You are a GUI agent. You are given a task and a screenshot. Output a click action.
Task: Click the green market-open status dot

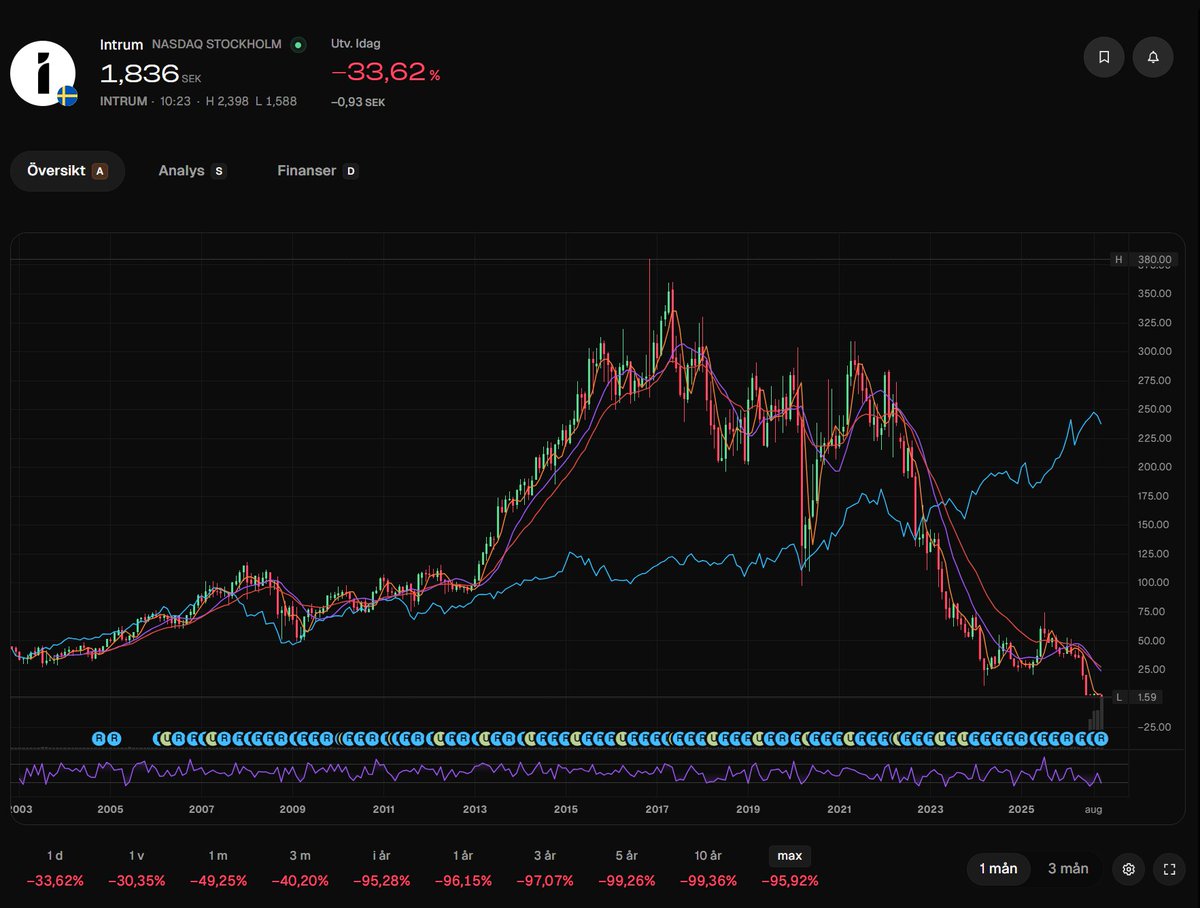pos(298,45)
